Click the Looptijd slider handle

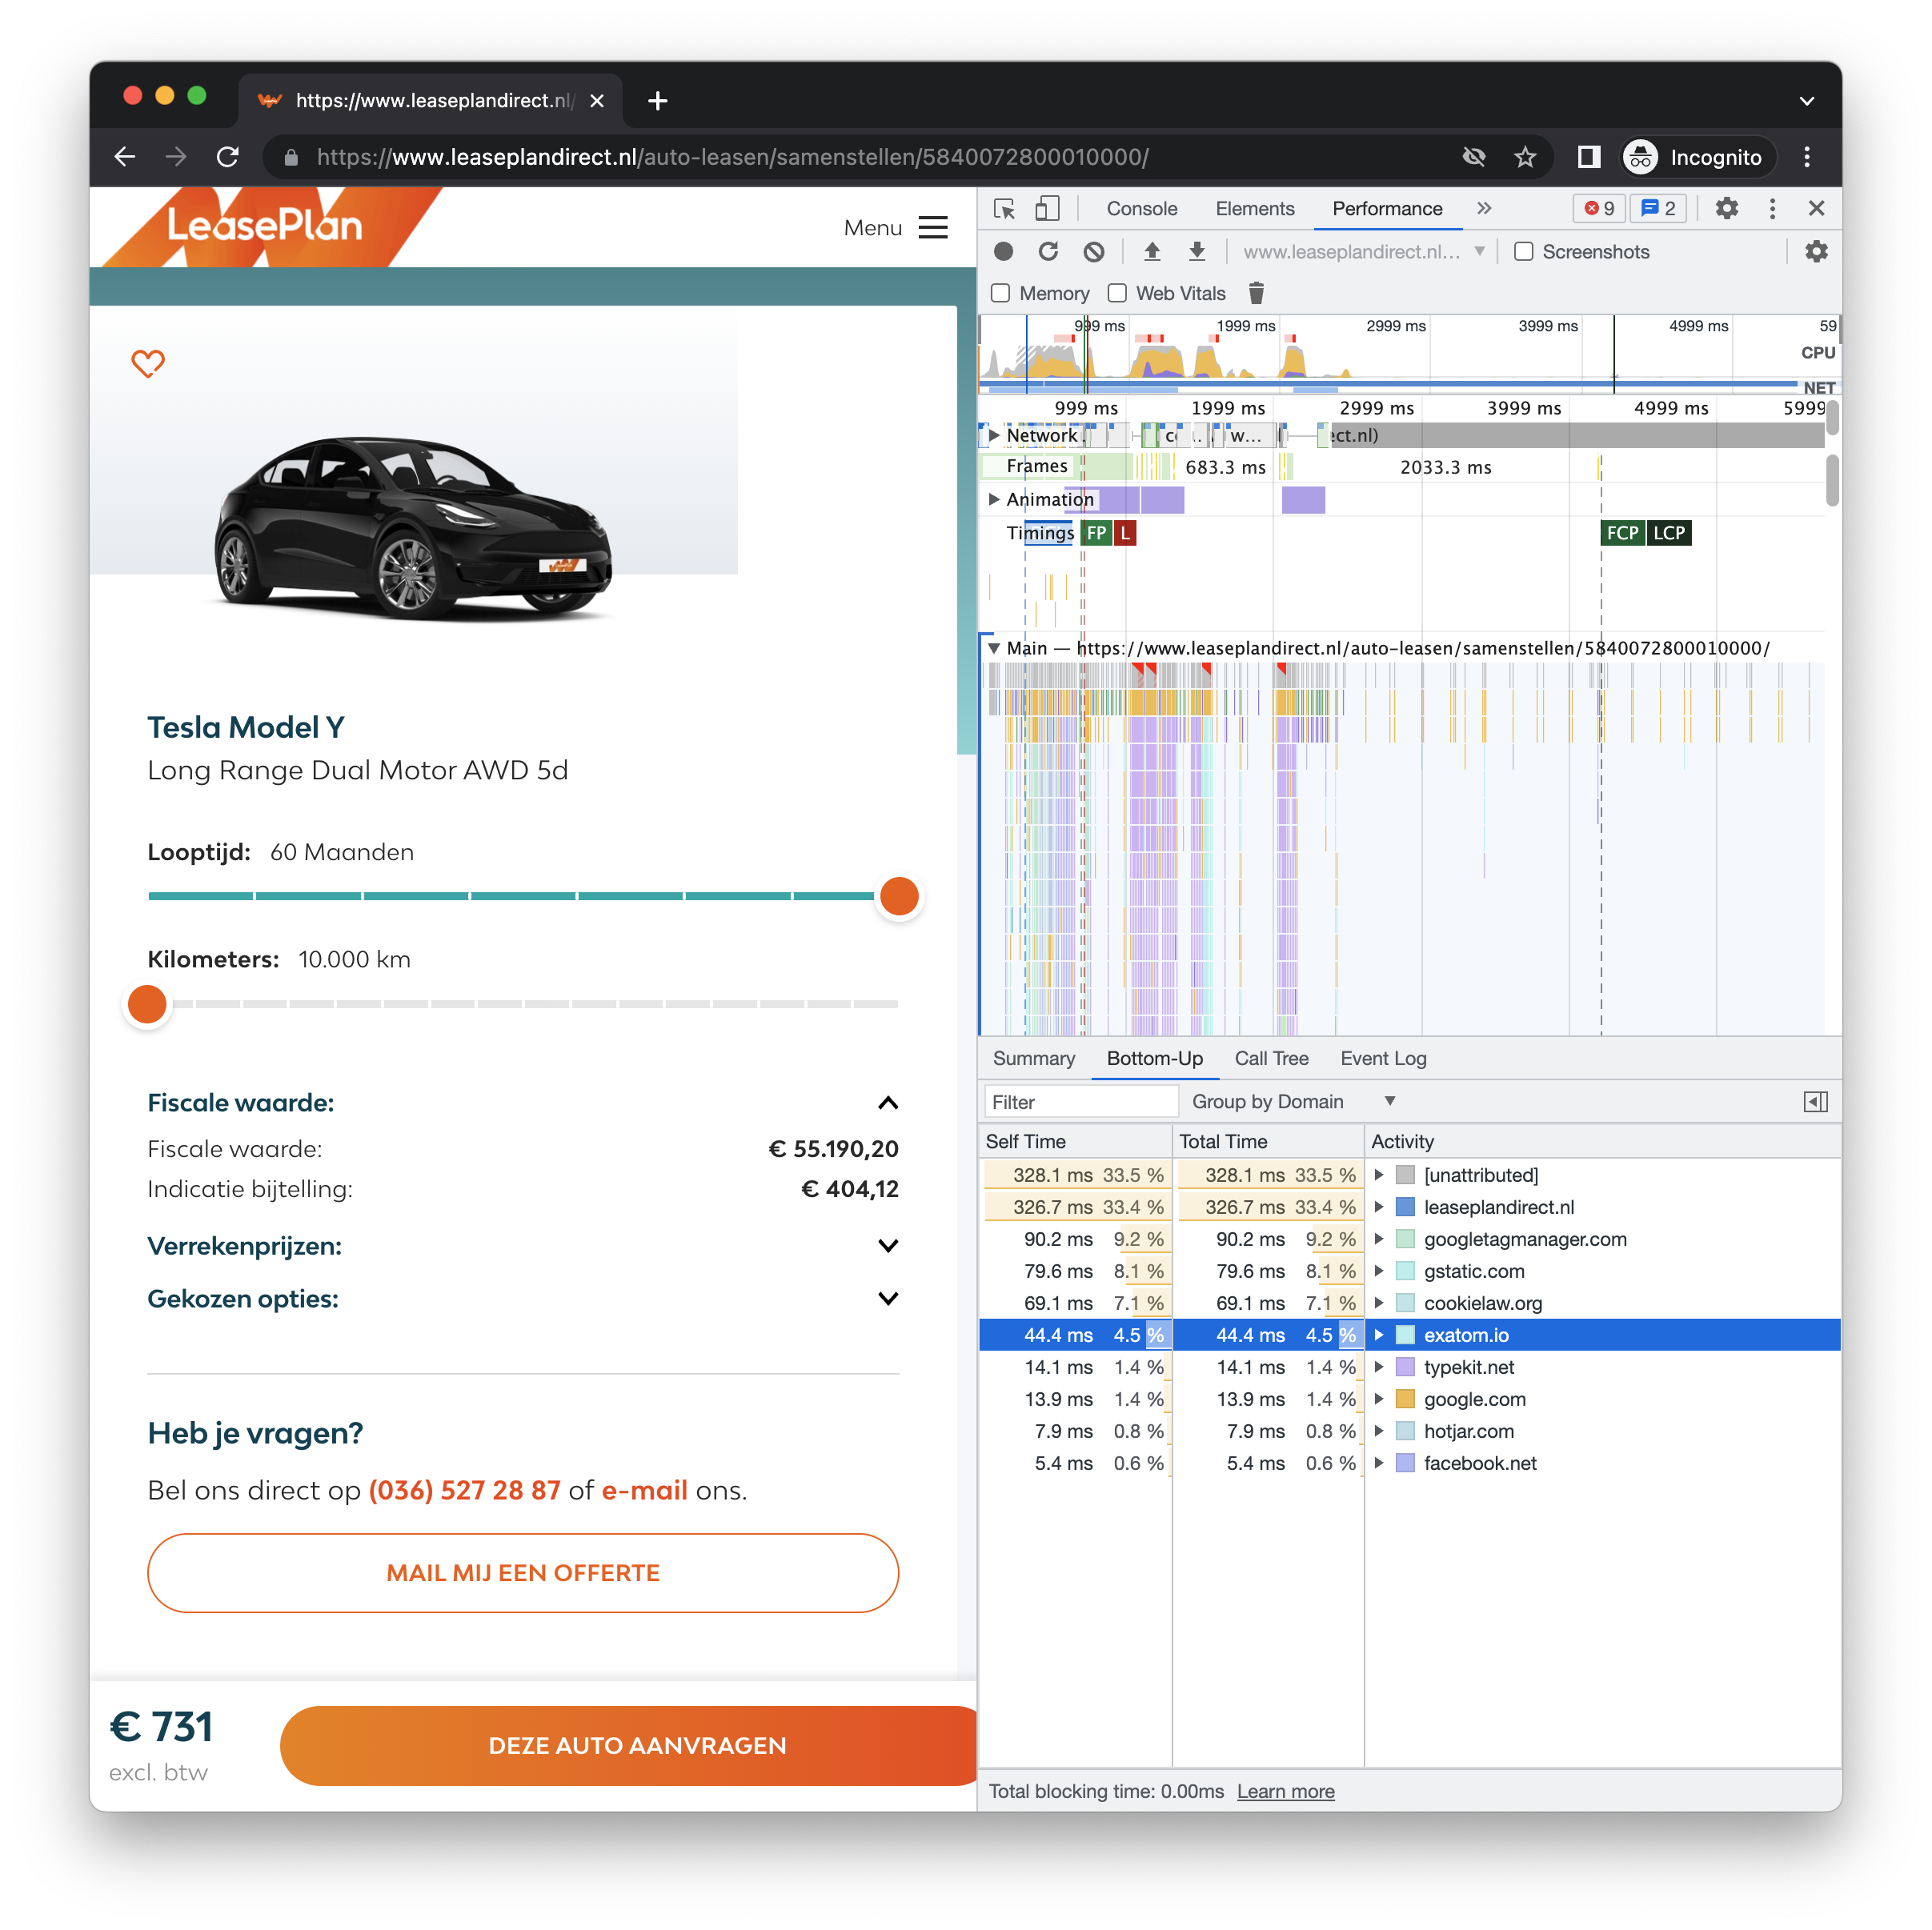[899, 896]
